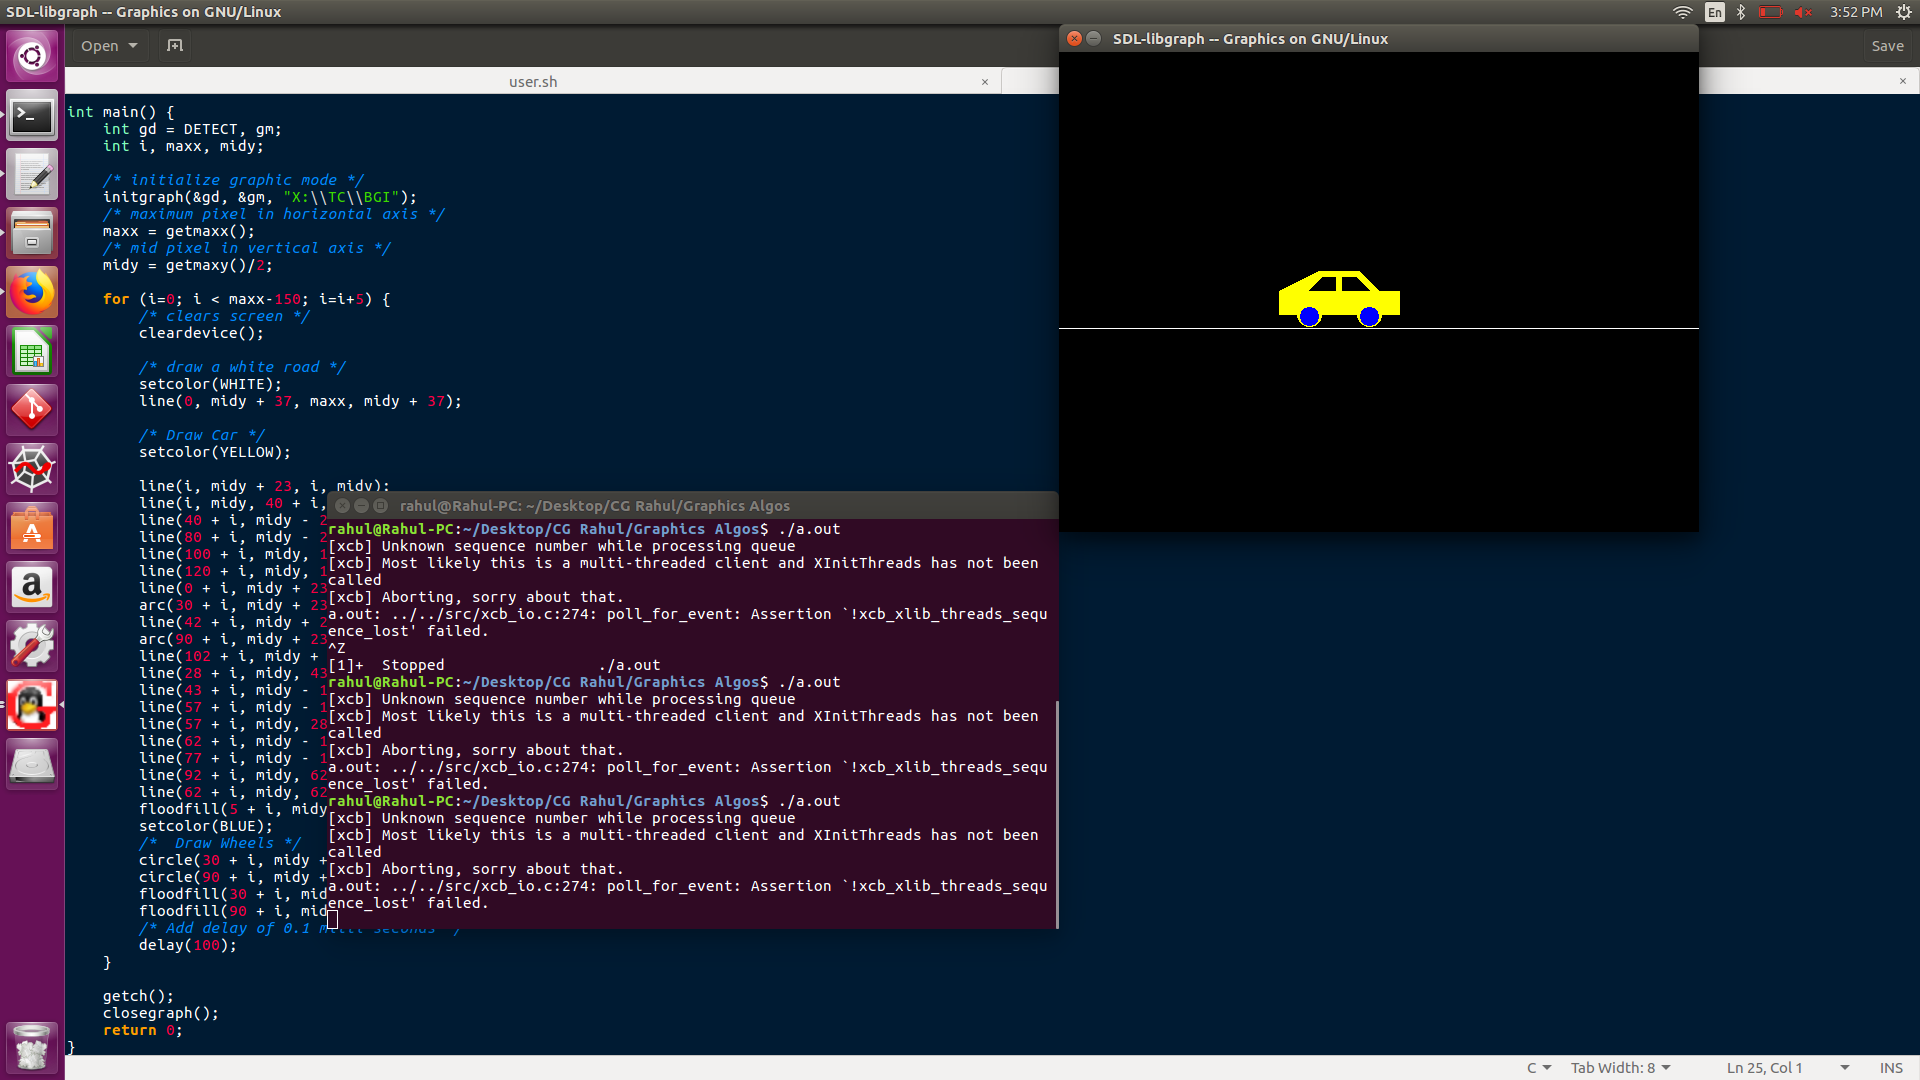Open the Text Editor dock icon

(x=32, y=175)
